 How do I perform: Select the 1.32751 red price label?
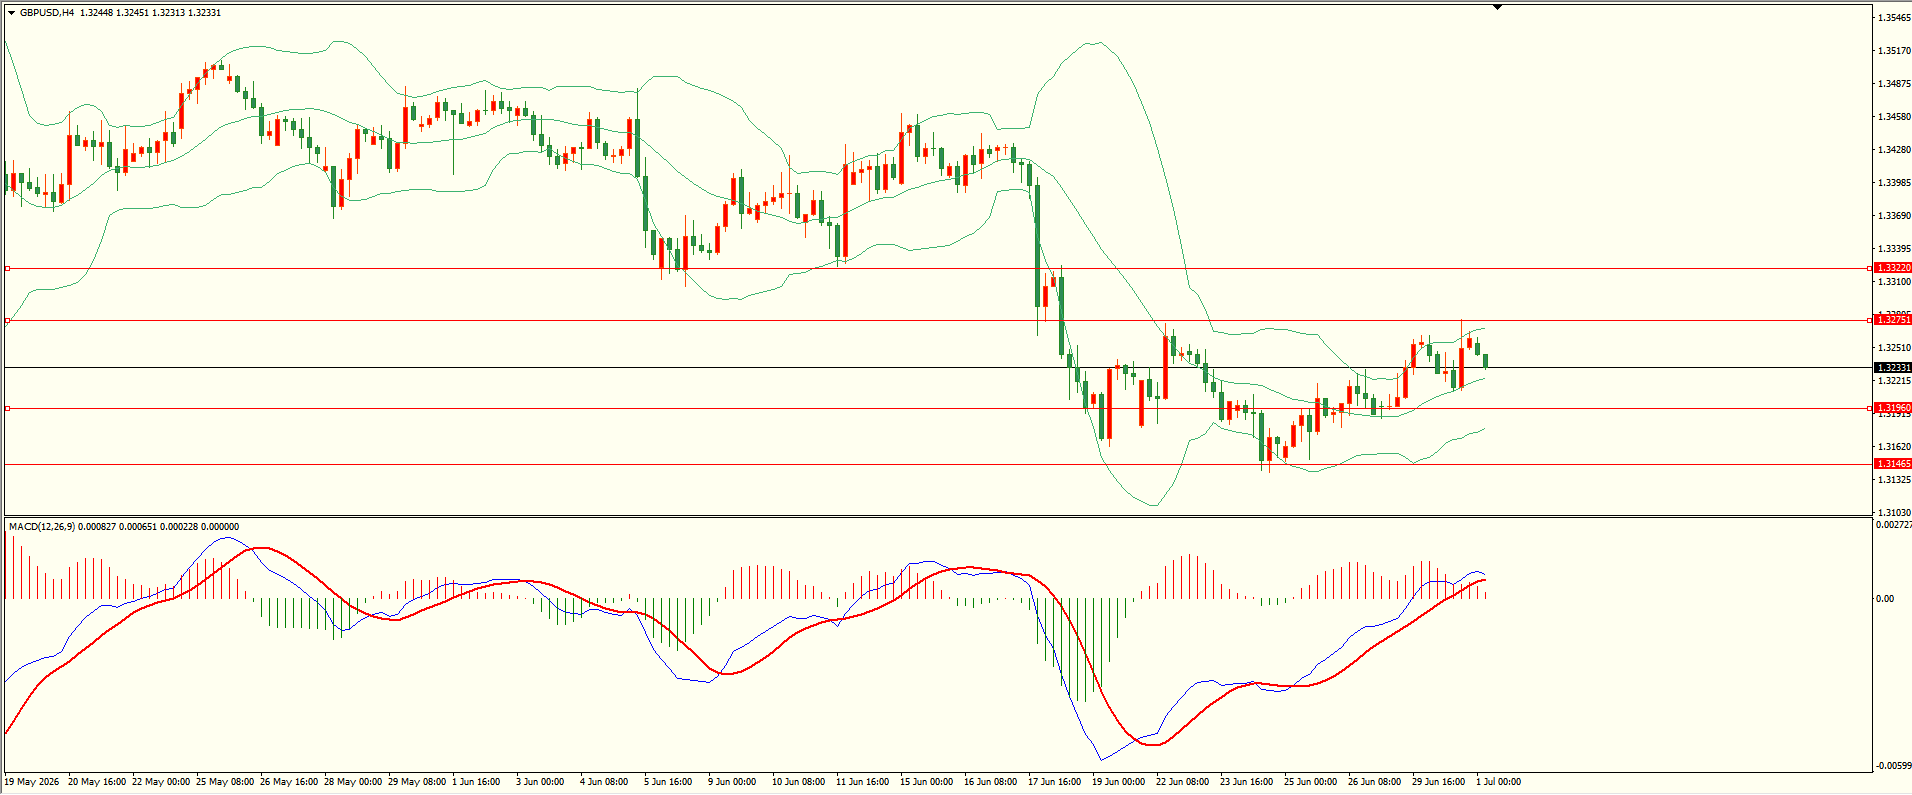1893,320
